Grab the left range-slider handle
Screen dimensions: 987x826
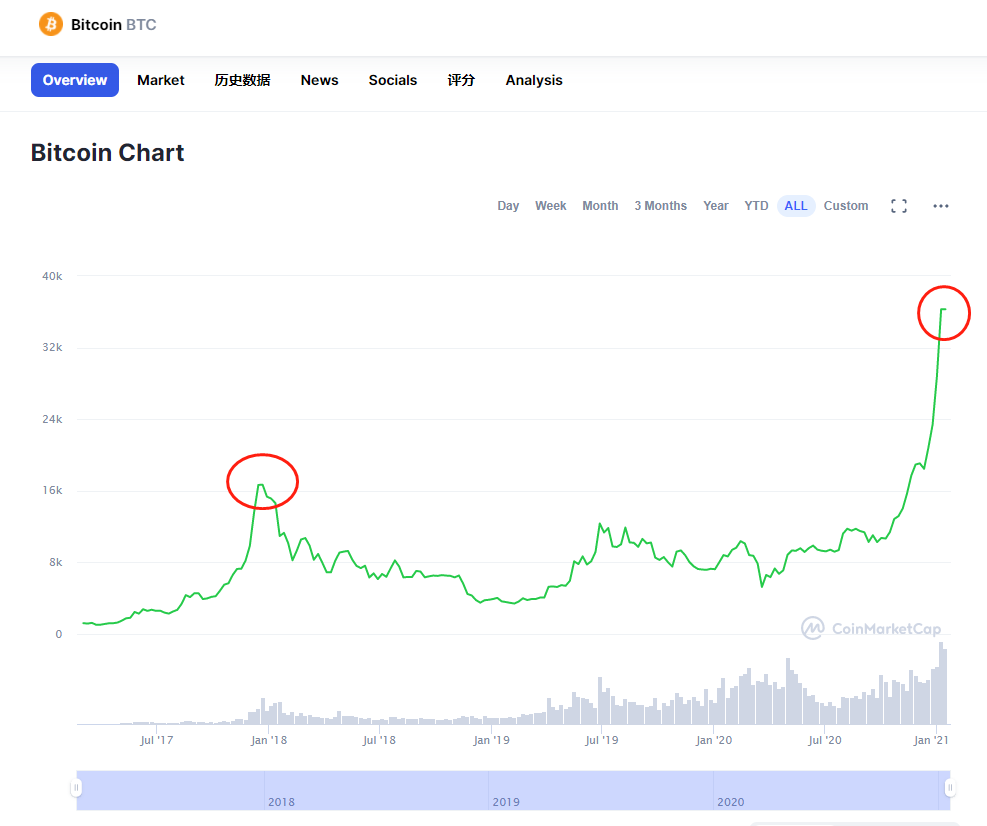click(76, 788)
